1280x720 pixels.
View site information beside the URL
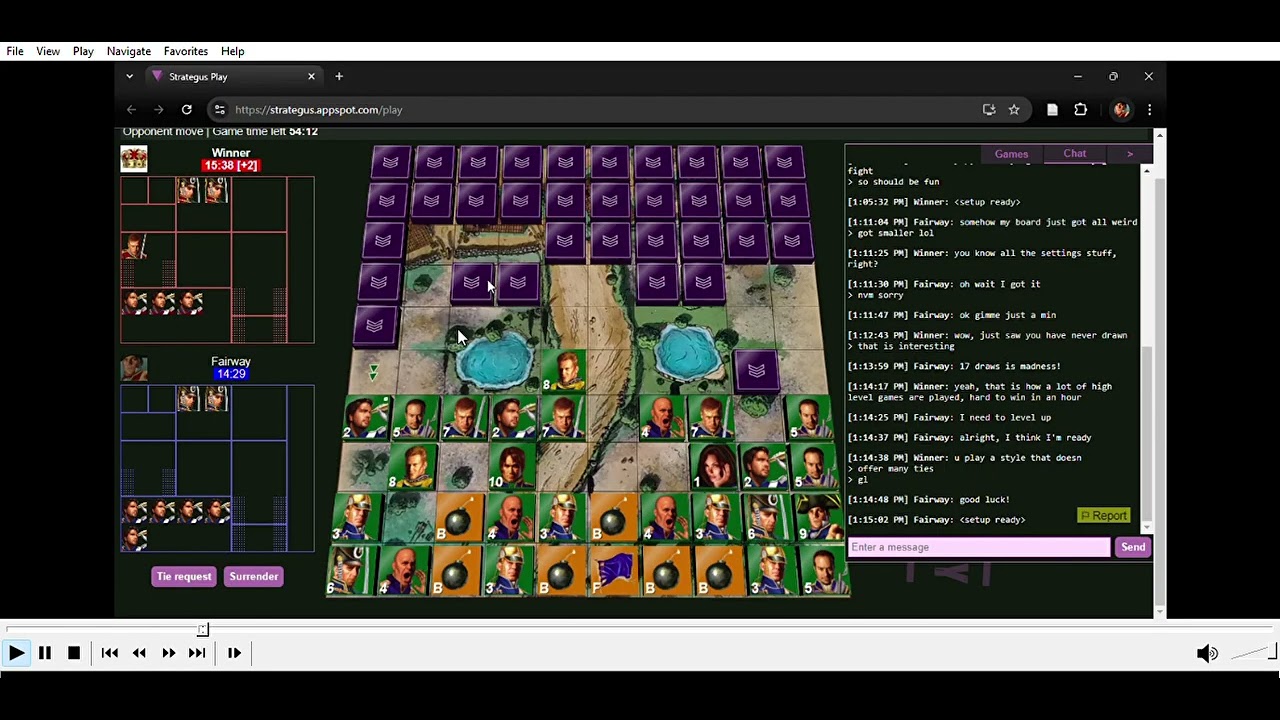(220, 110)
